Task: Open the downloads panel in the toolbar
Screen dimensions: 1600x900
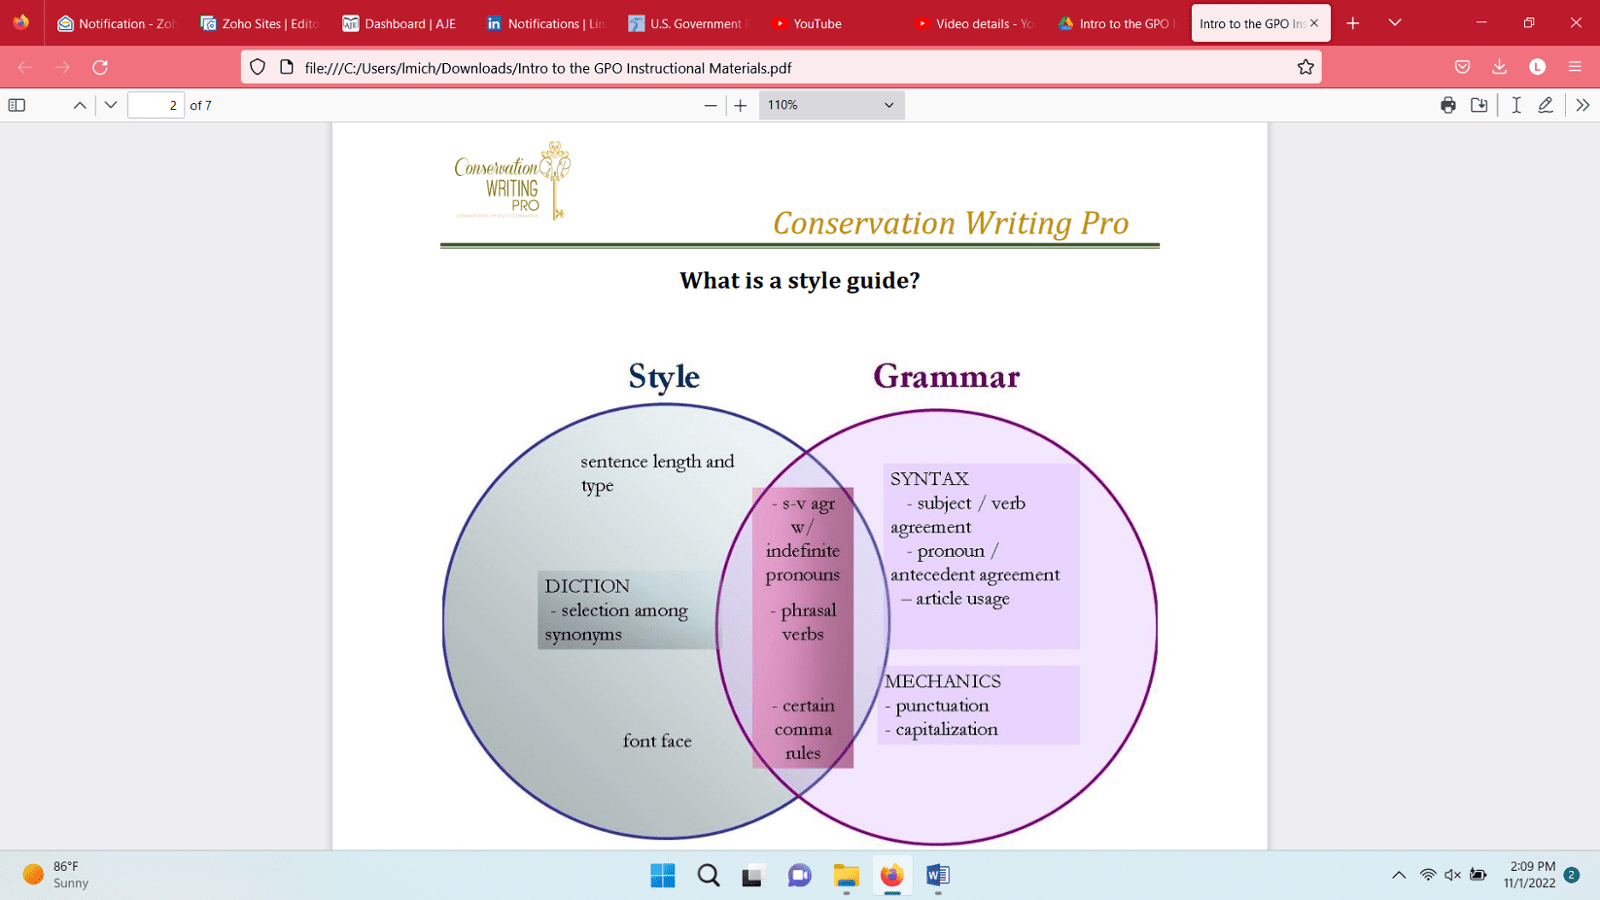Action: (x=1499, y=66)
